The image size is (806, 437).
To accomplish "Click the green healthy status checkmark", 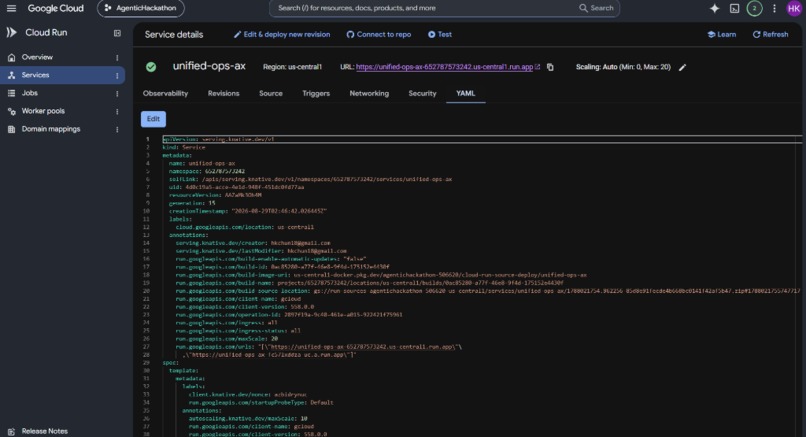I will (151, 67).
